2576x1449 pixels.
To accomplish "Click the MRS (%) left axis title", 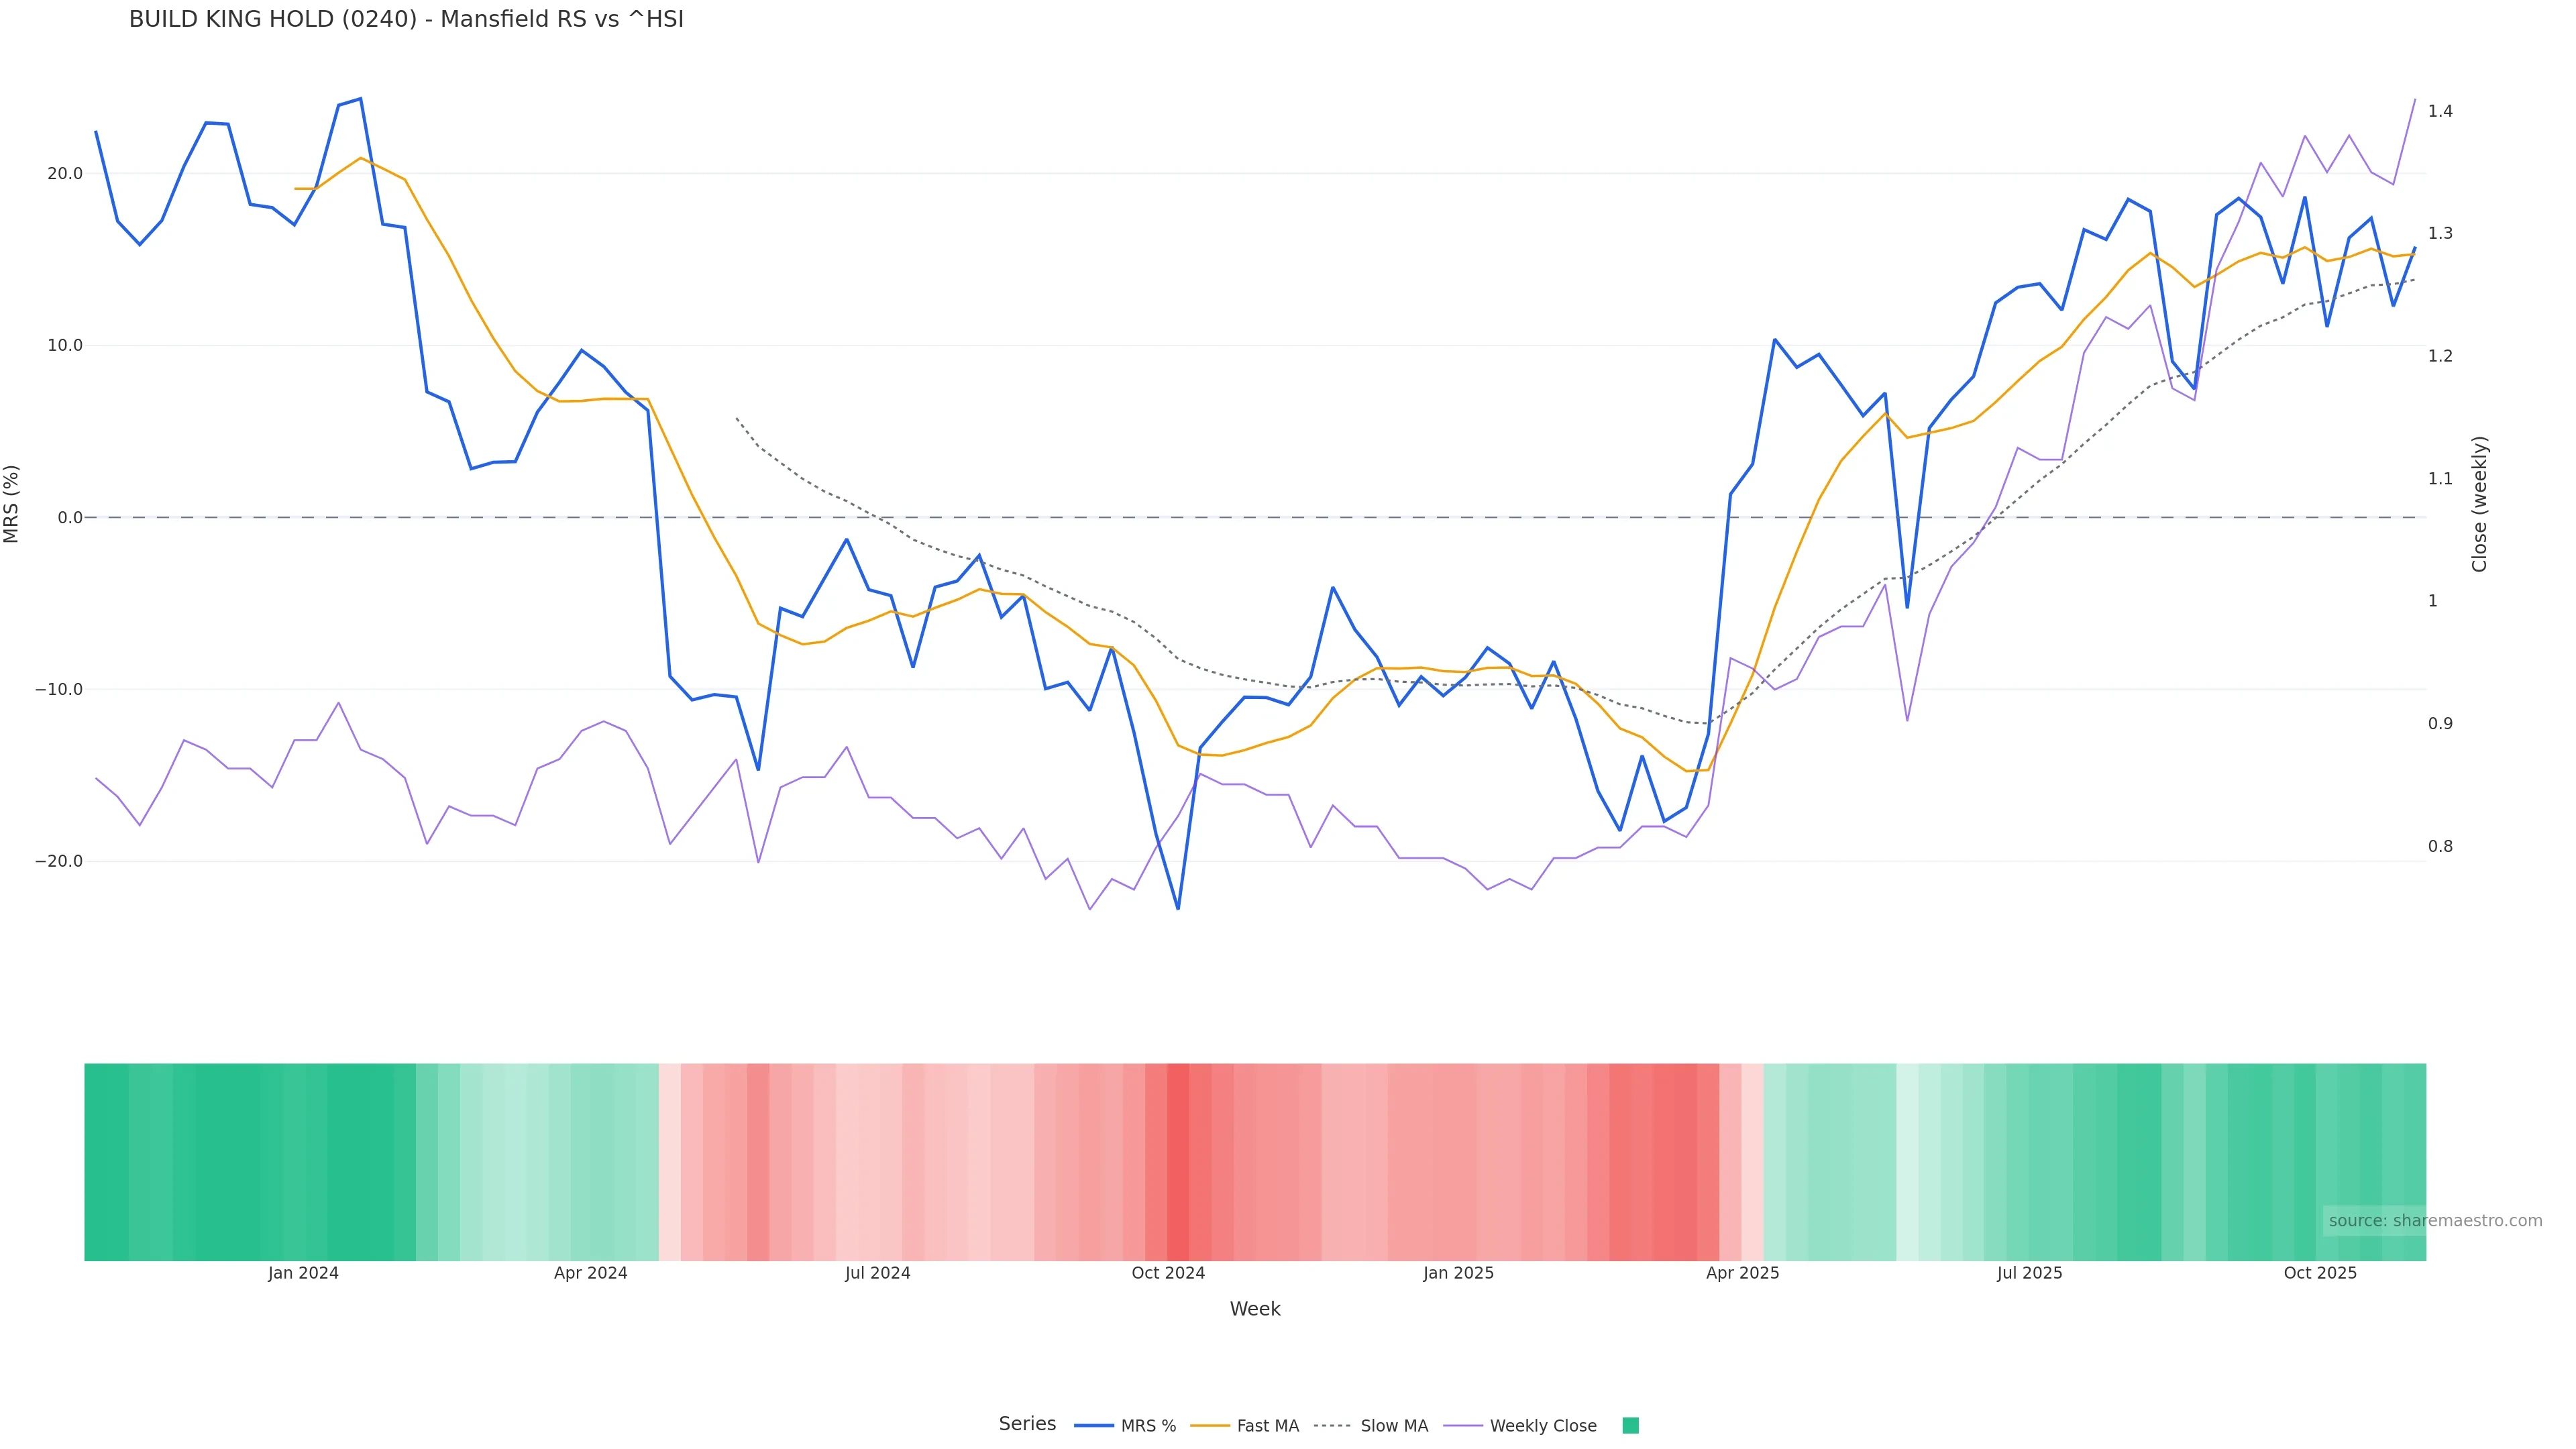I will [x=12, y=504].
